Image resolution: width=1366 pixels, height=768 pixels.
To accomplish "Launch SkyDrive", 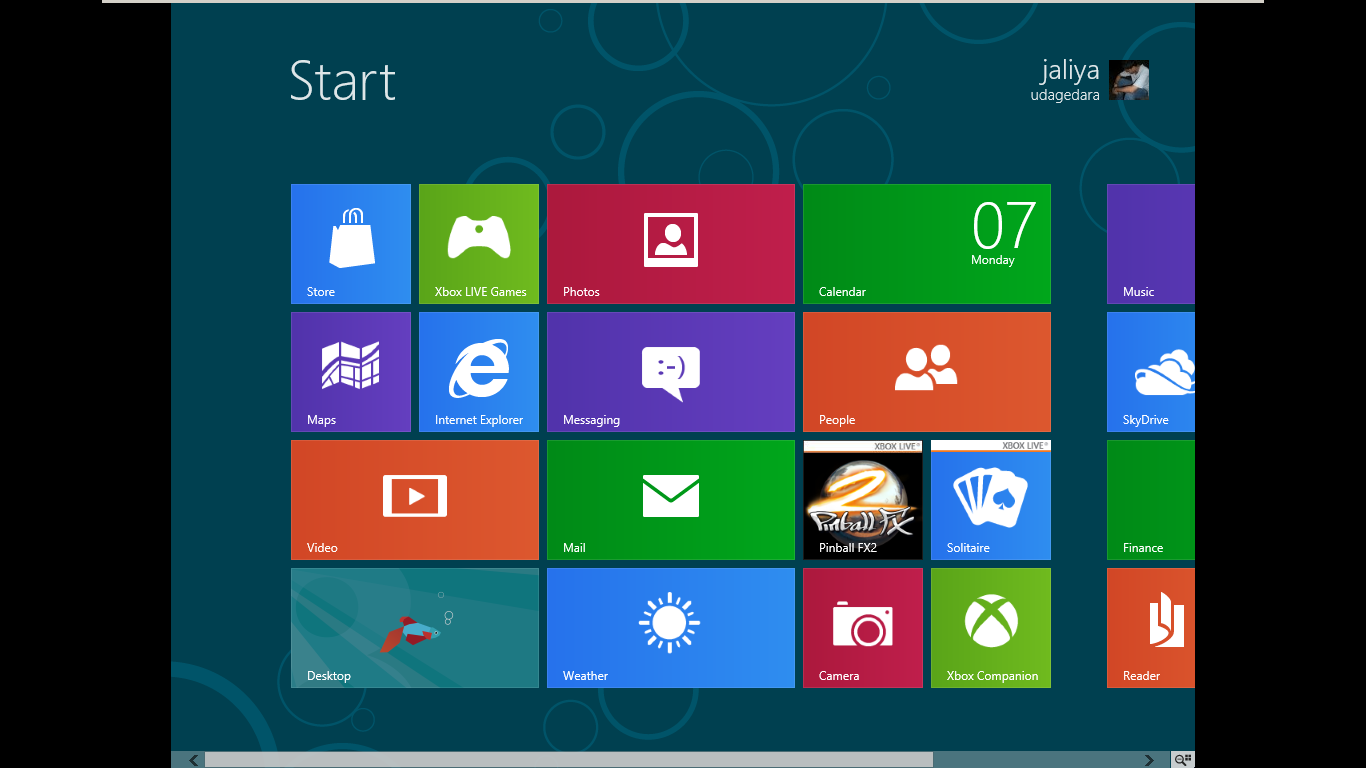I will (1150, 371).
